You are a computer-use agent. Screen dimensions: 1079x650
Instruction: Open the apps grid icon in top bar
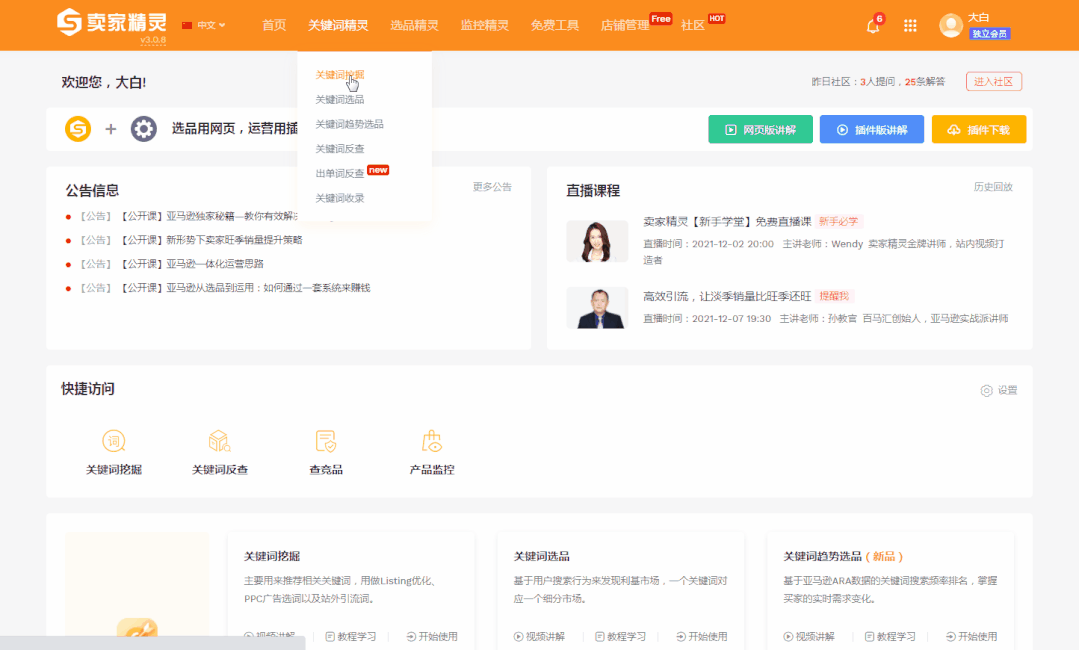(x=910, y=25)
